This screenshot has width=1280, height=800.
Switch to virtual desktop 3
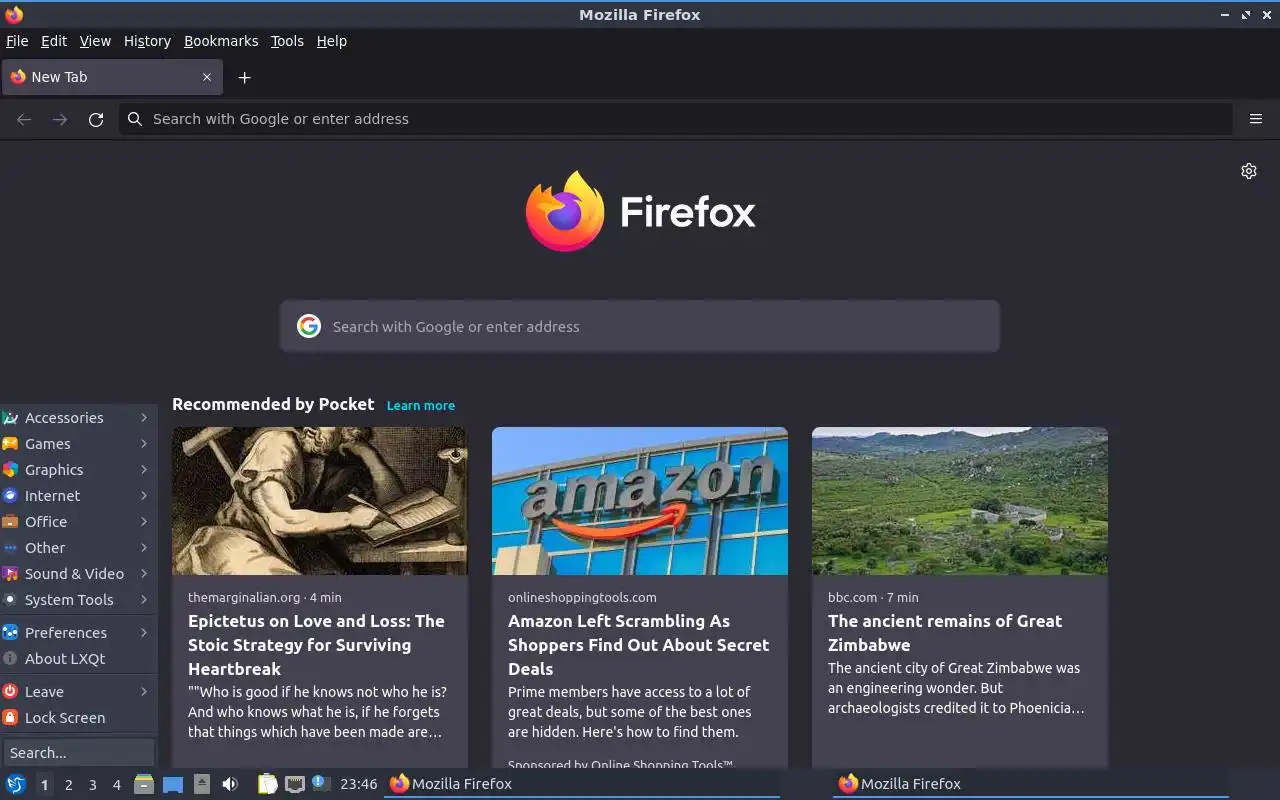click(93, 785)
